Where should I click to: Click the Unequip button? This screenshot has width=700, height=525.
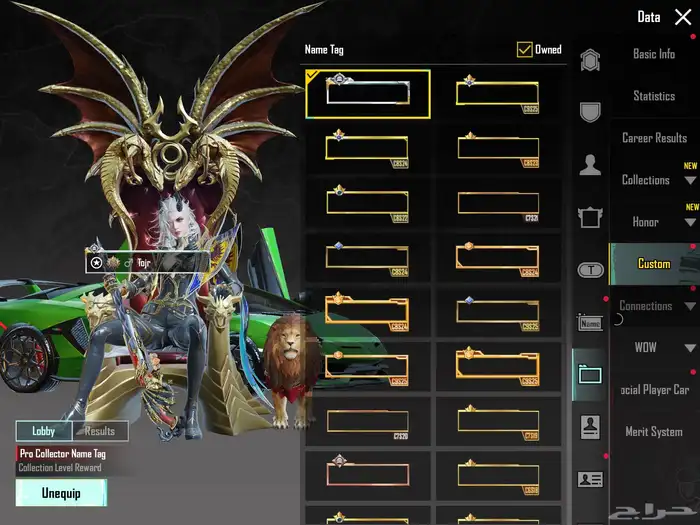point(61,492)
